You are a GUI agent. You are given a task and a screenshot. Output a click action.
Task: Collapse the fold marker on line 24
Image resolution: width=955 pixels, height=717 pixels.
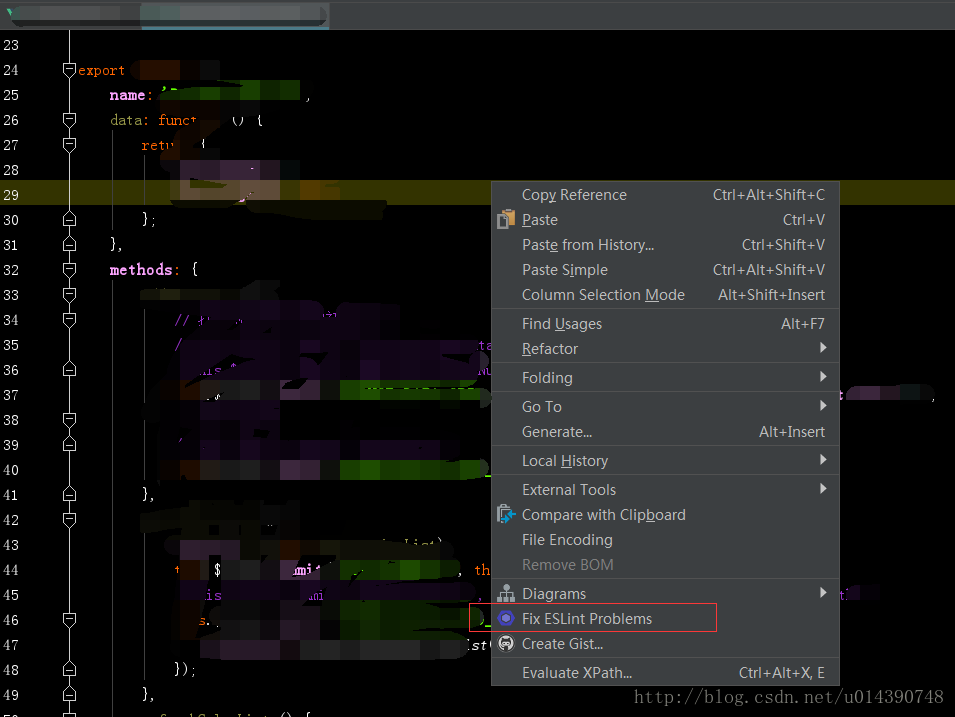click(x=69, y=70)
